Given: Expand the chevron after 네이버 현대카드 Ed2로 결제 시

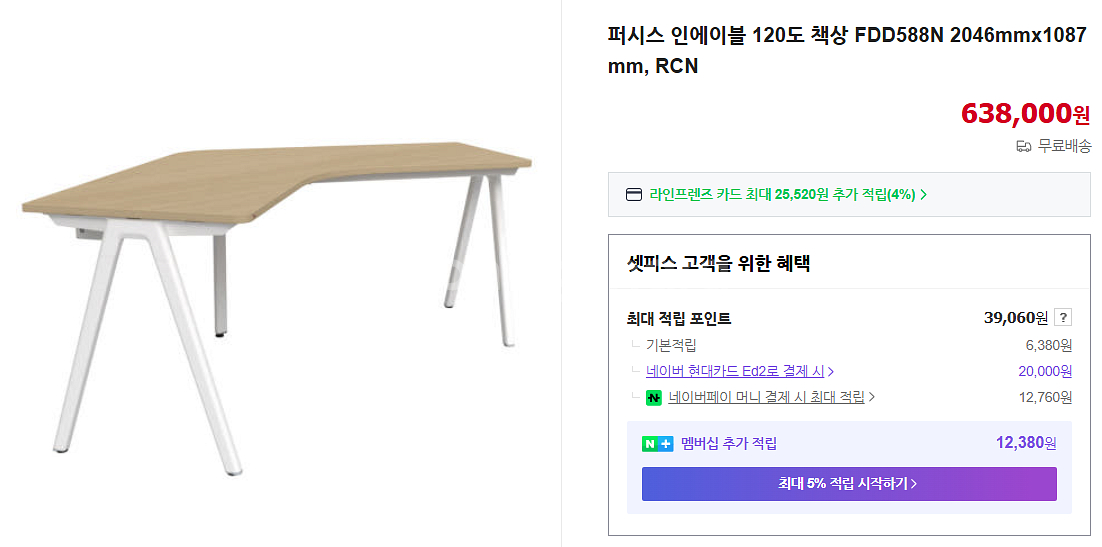Looking at the screenshot, I should (831, 372).
